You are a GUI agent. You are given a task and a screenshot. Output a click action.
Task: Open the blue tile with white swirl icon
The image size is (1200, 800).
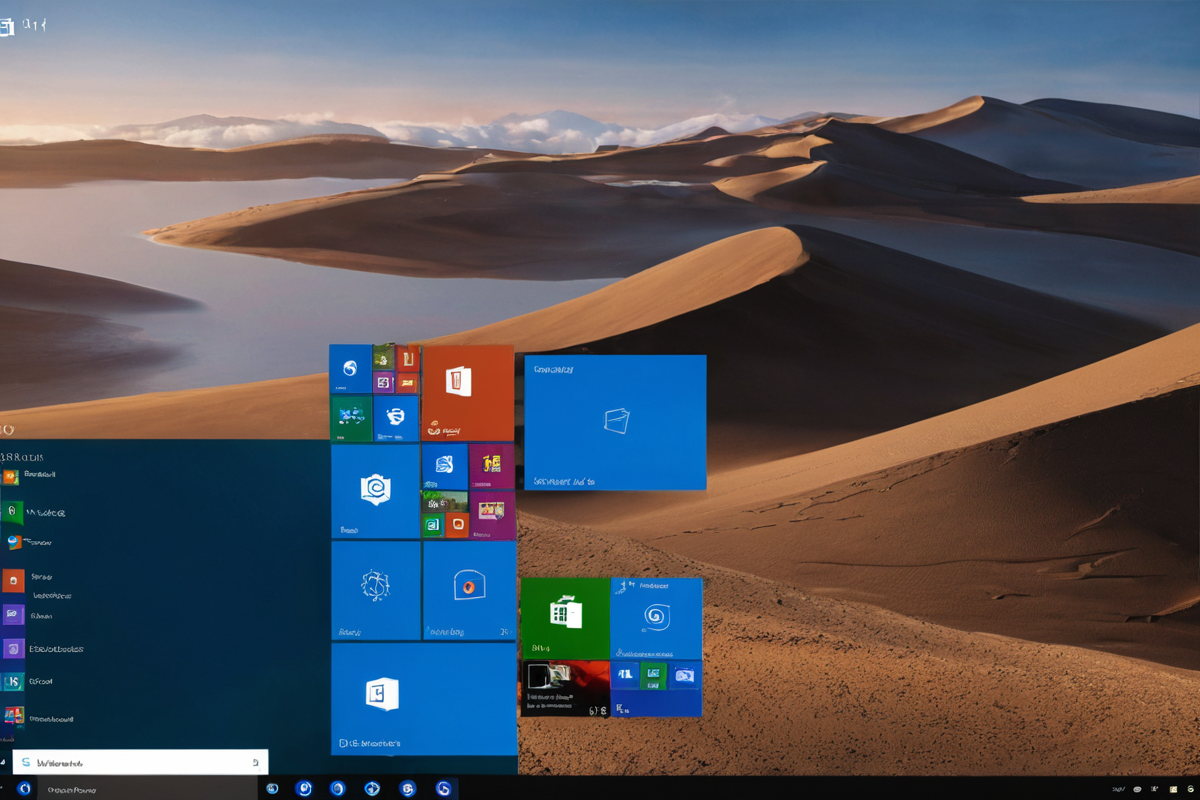point(656,618)
